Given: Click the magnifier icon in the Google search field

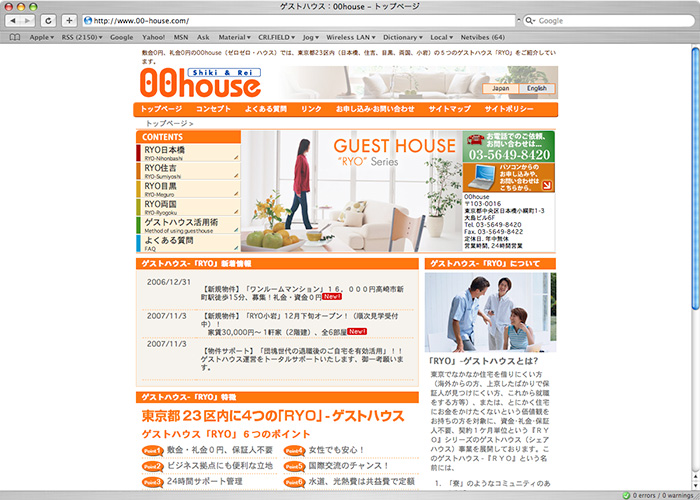Looking at the screenshot, I should coord(531,21).
